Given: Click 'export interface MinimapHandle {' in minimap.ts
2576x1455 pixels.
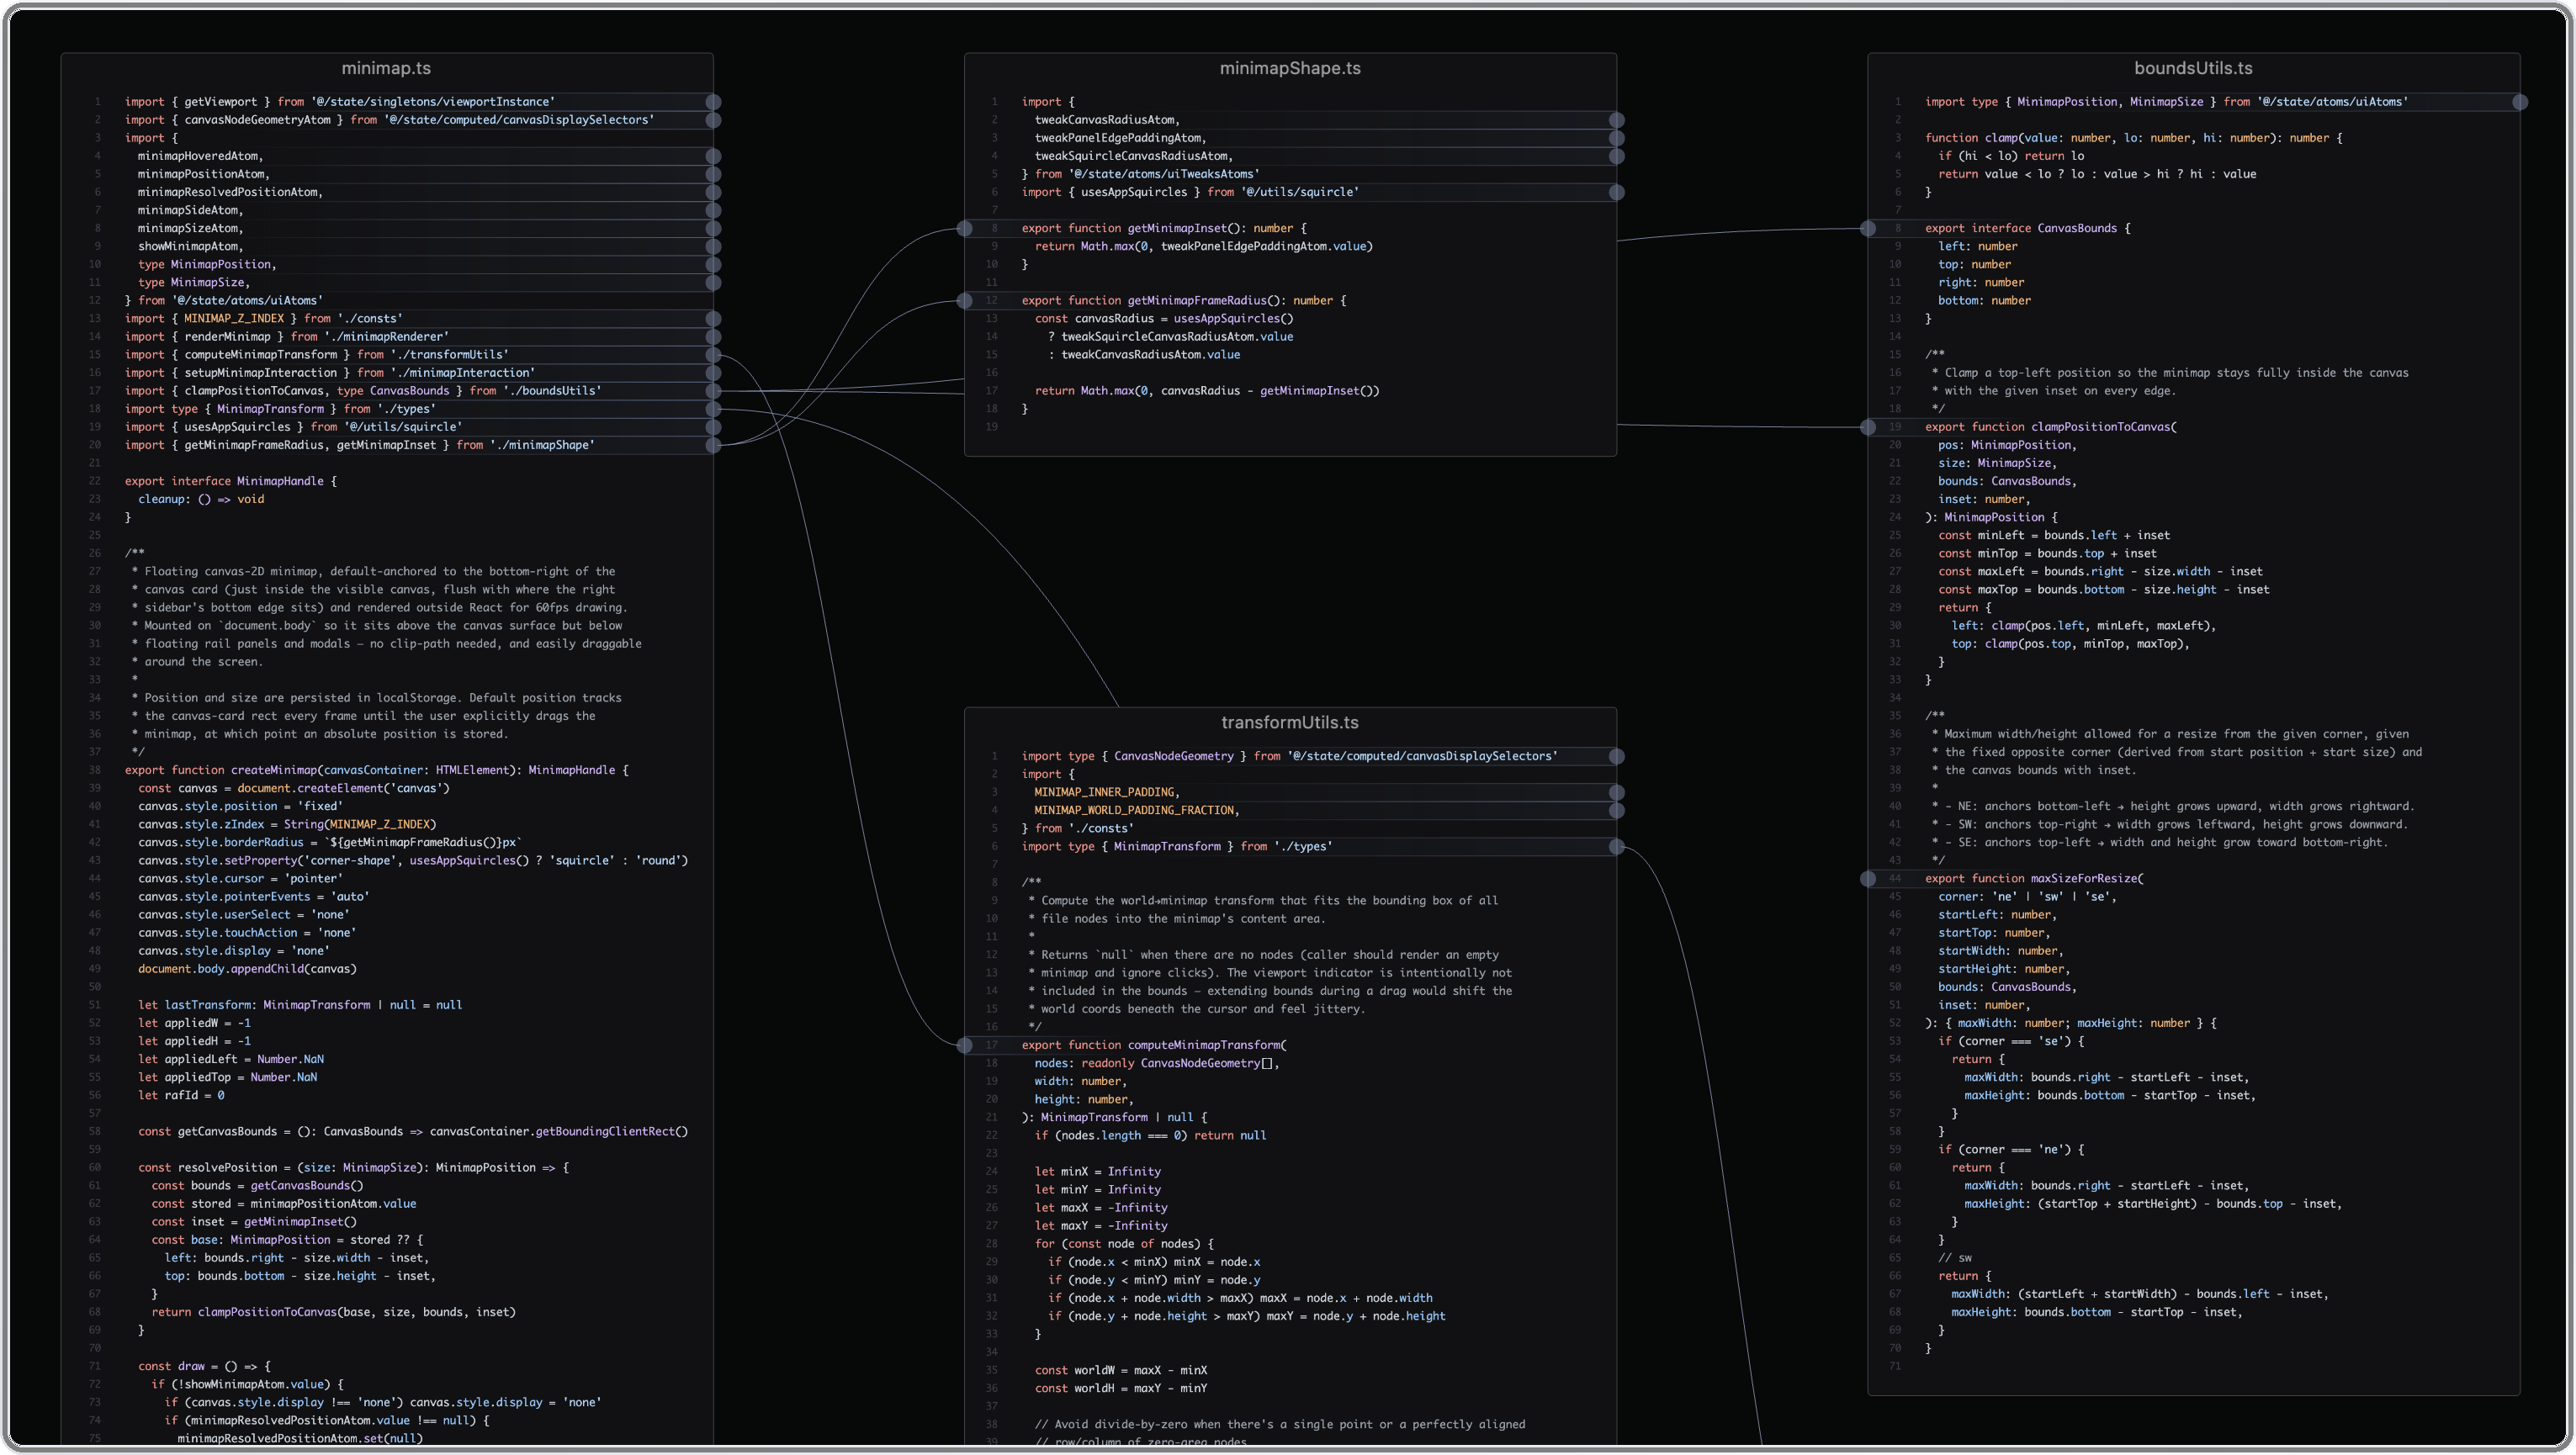Looking at the screenshot, I should (x=231, y=481).
